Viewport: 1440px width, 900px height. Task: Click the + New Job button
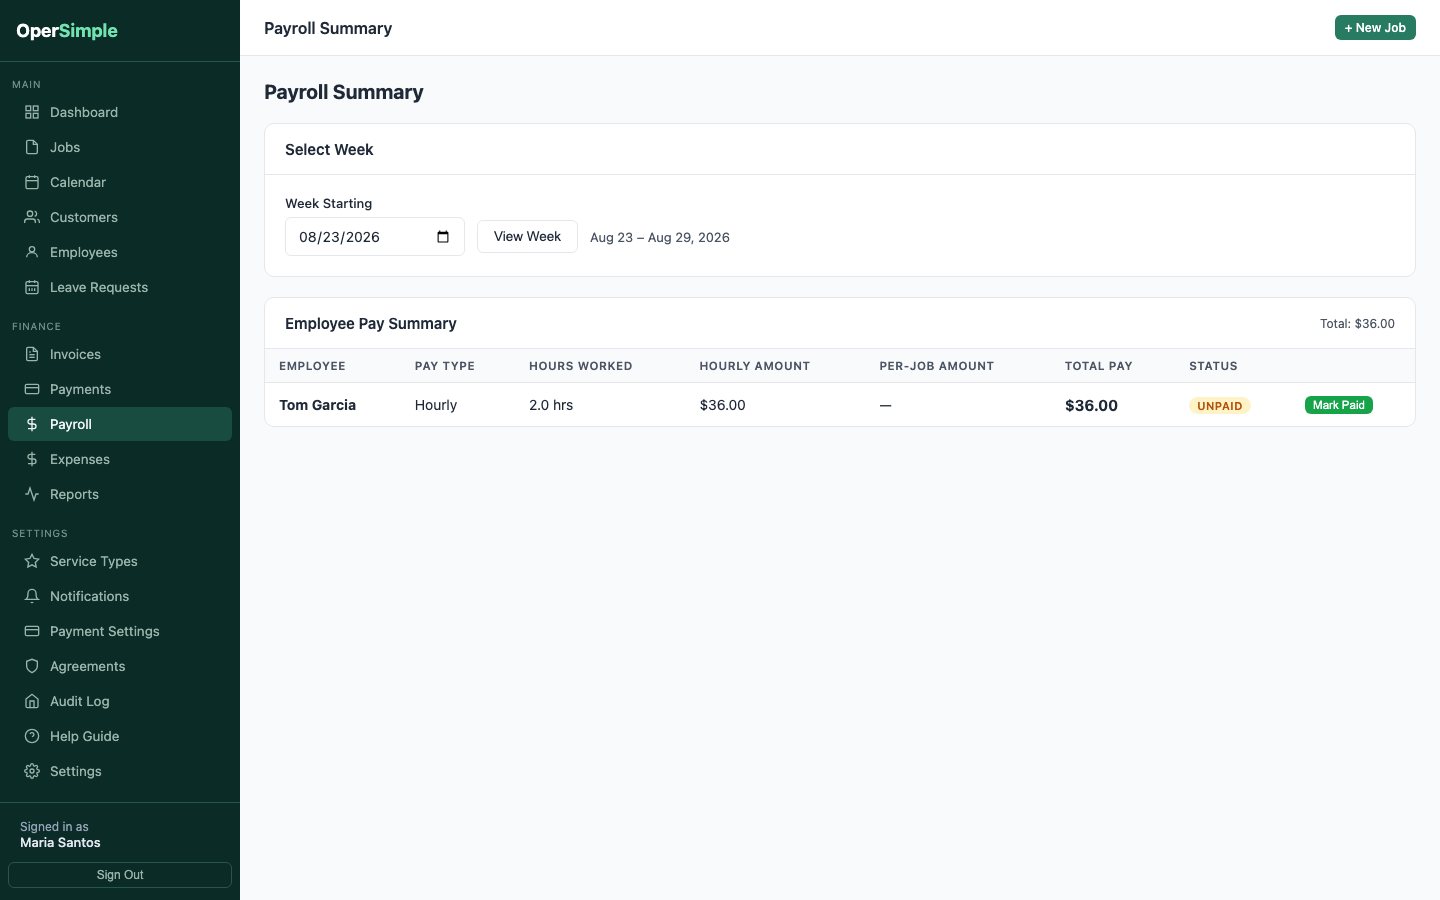pyautogui.click(x=1375, y=28)
